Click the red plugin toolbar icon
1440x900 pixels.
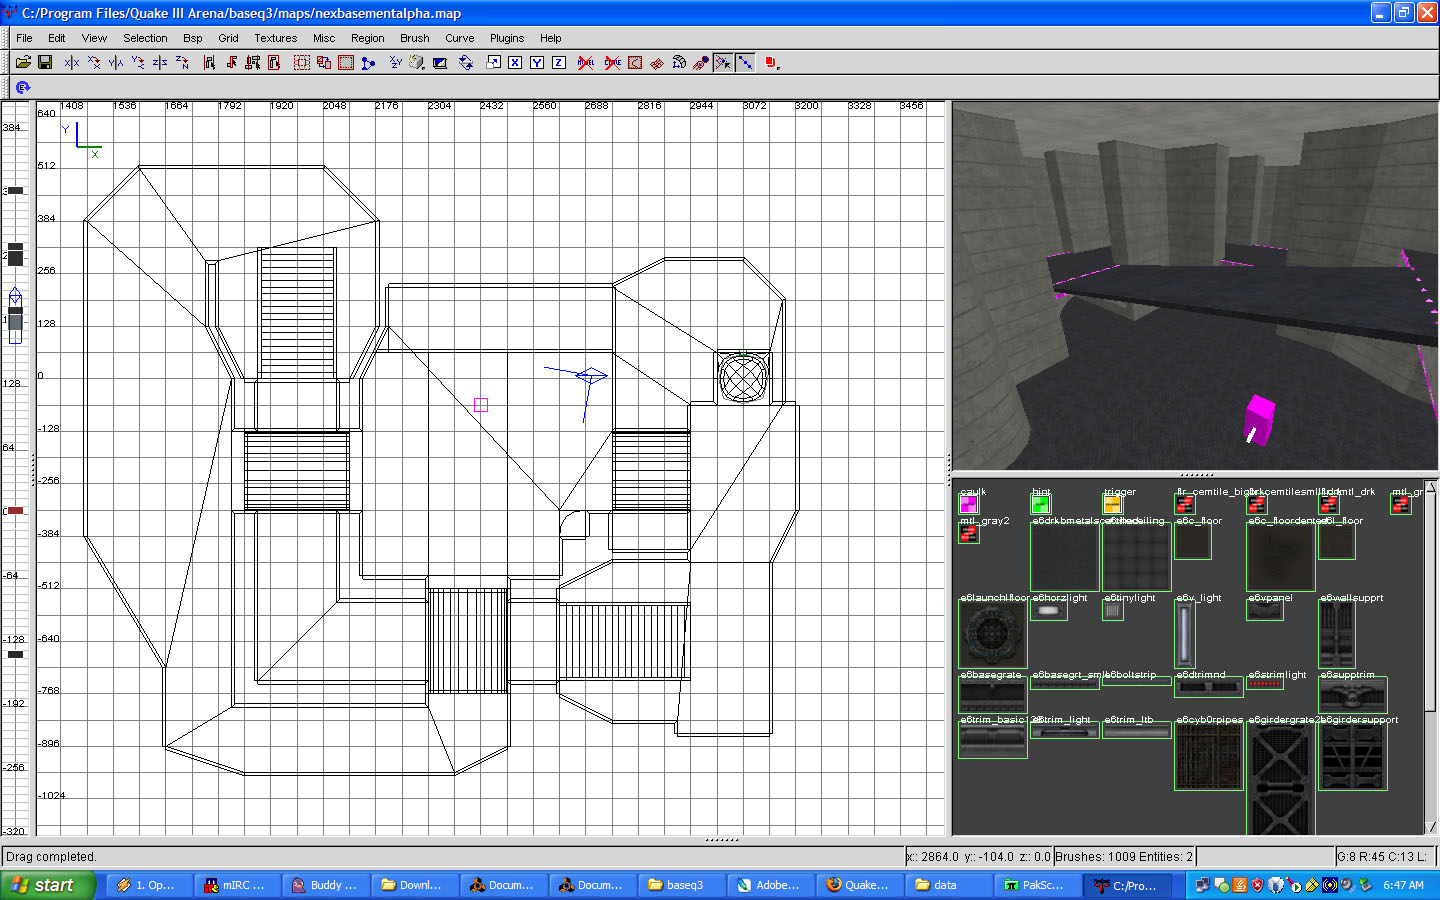(771, 62)
